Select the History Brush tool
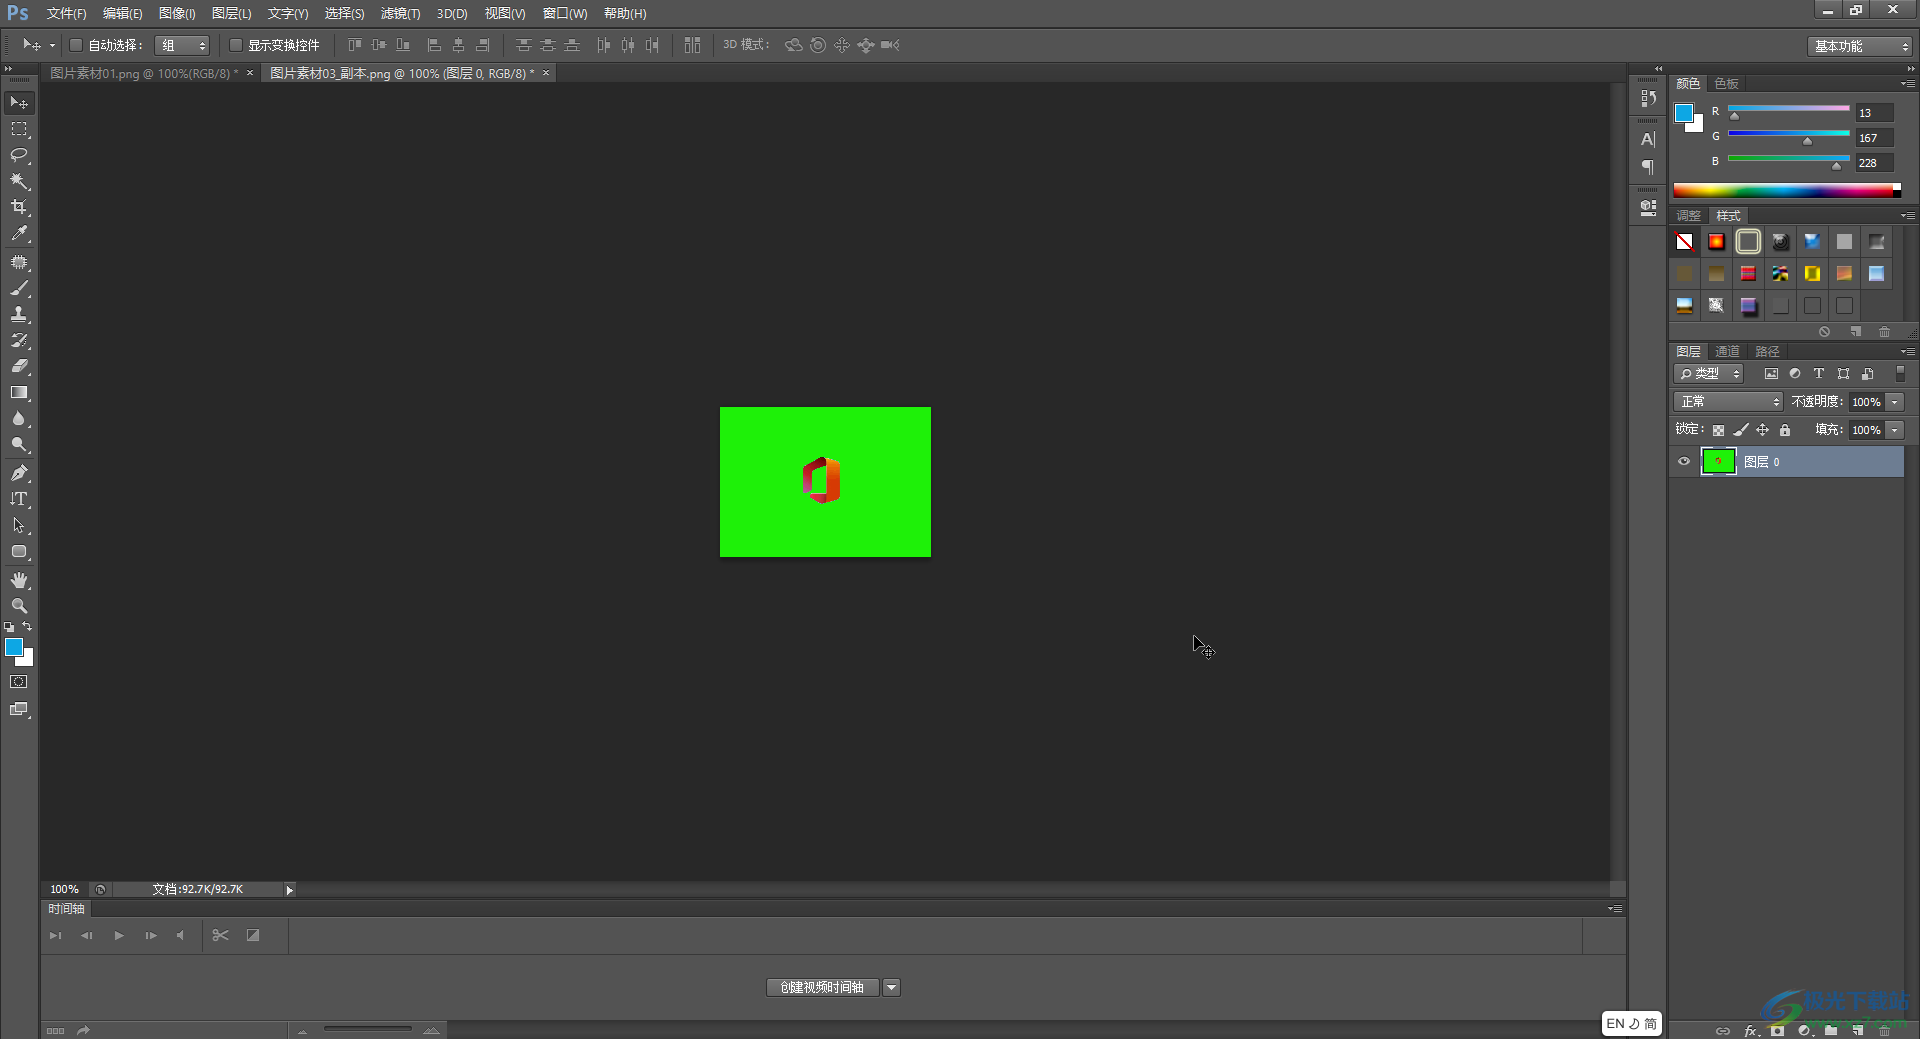The width and height of the screenshot is (1920, 1039). 19,340
